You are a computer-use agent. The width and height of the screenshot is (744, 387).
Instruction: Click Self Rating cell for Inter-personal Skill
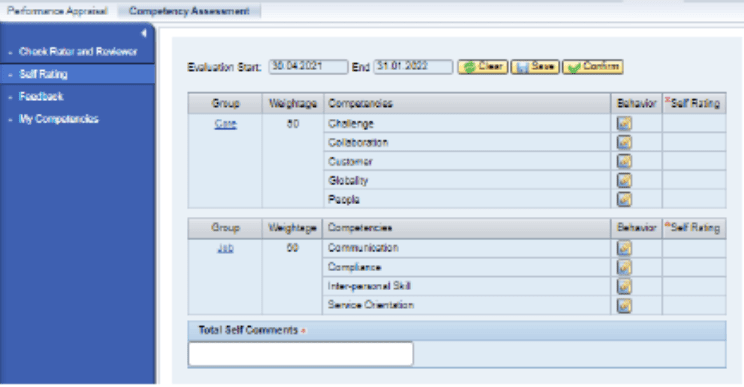point(694,286)
